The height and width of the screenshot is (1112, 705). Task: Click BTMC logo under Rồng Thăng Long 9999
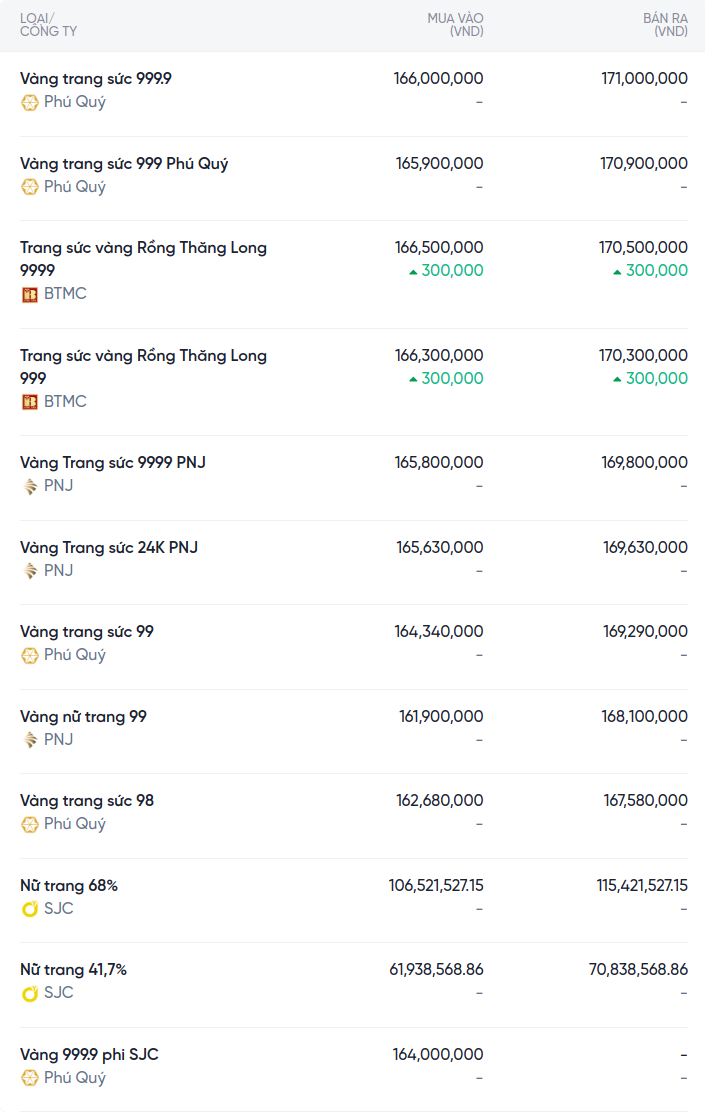tap(30, 294)
